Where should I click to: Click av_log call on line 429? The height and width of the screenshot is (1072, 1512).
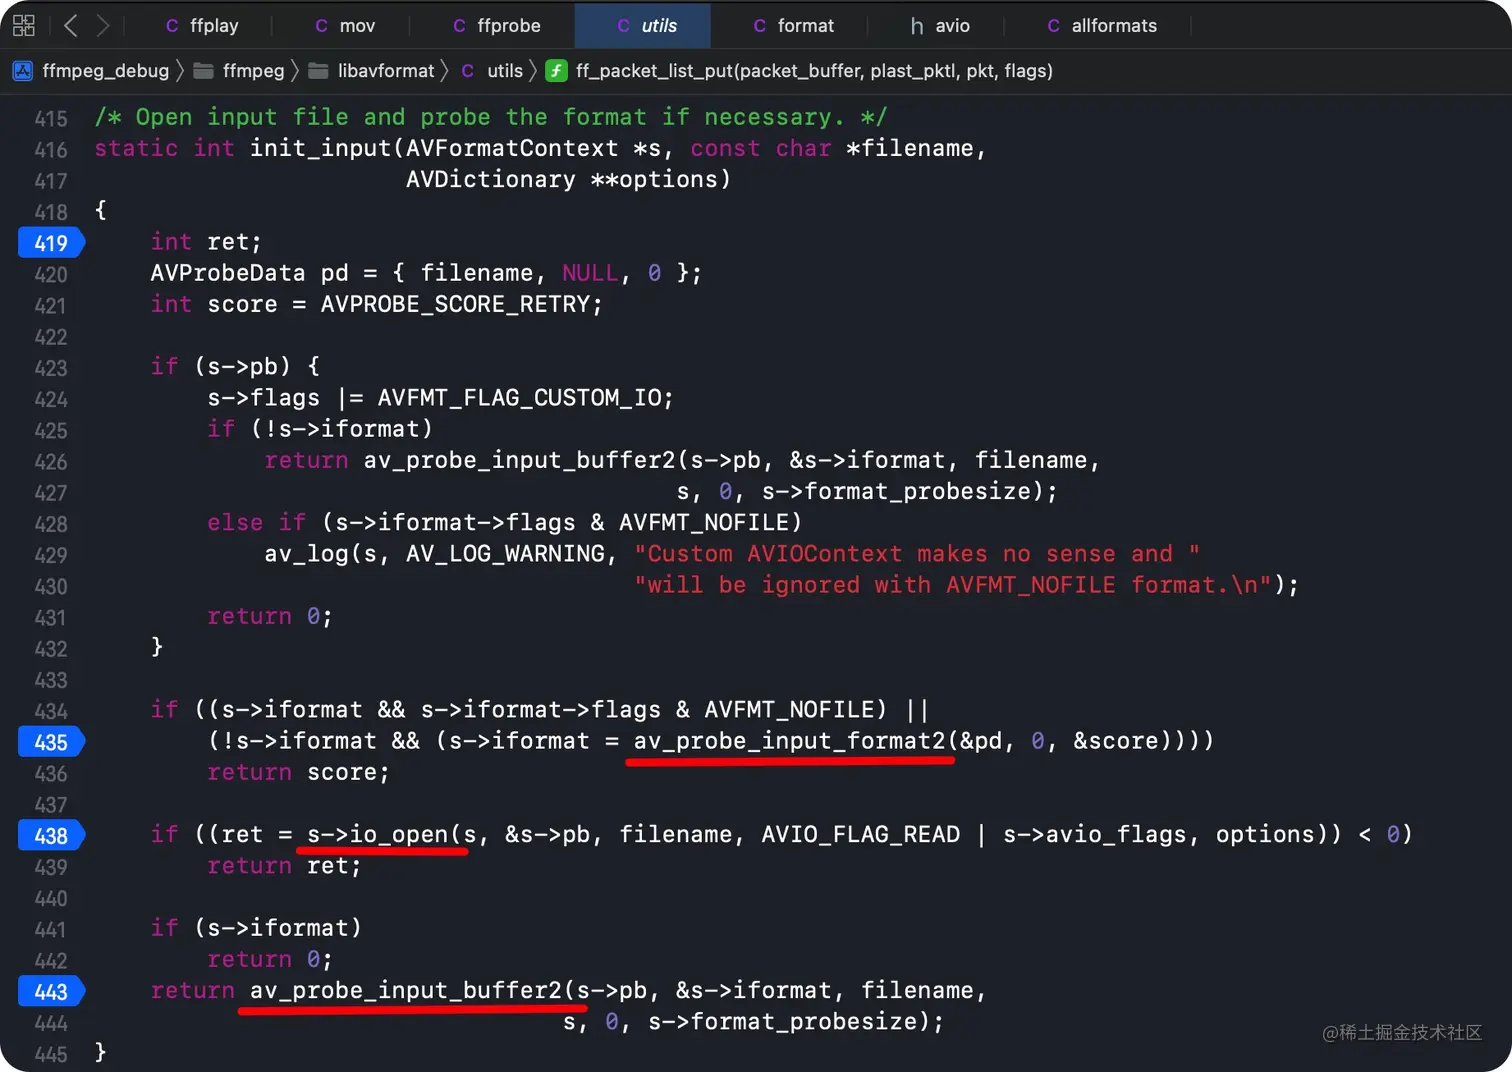click(307, 553)
